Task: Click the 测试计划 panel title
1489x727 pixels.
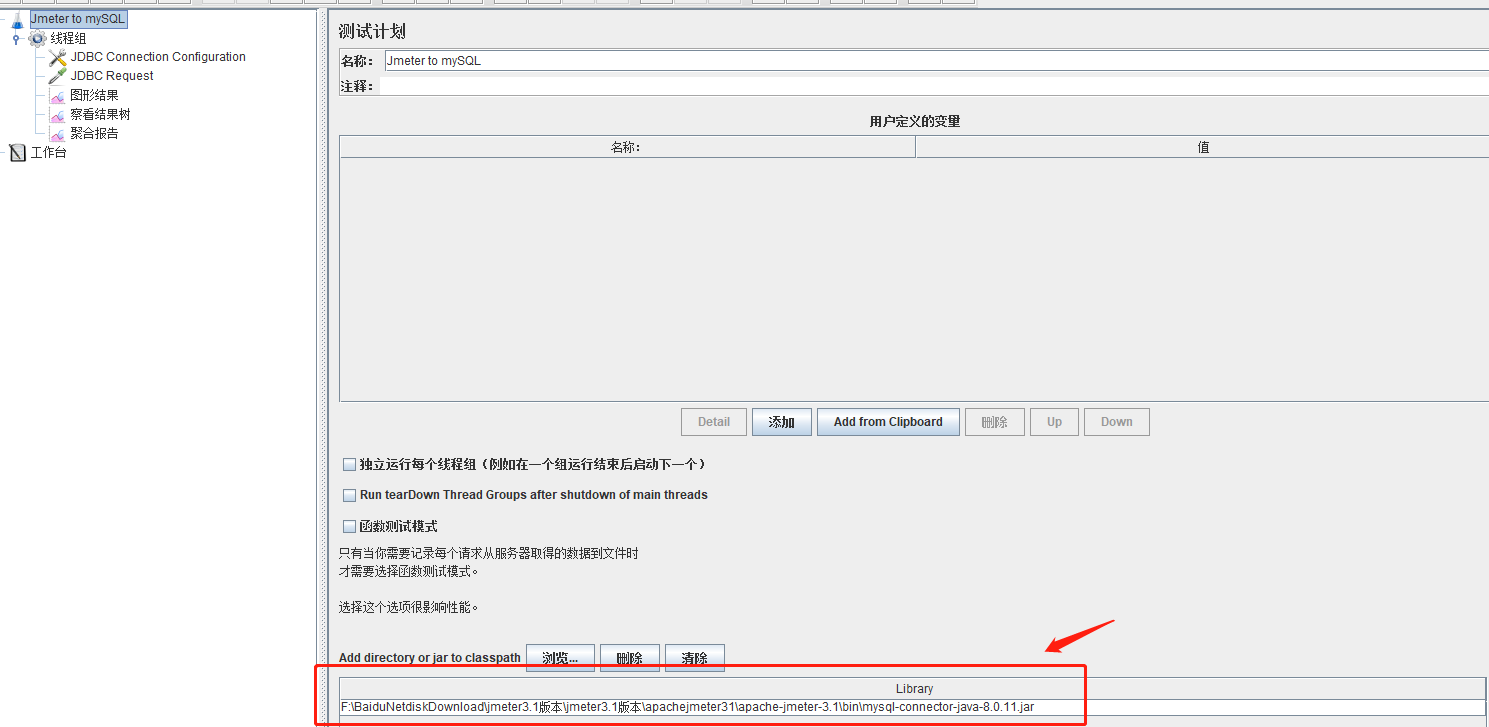Action: [372, 32]
